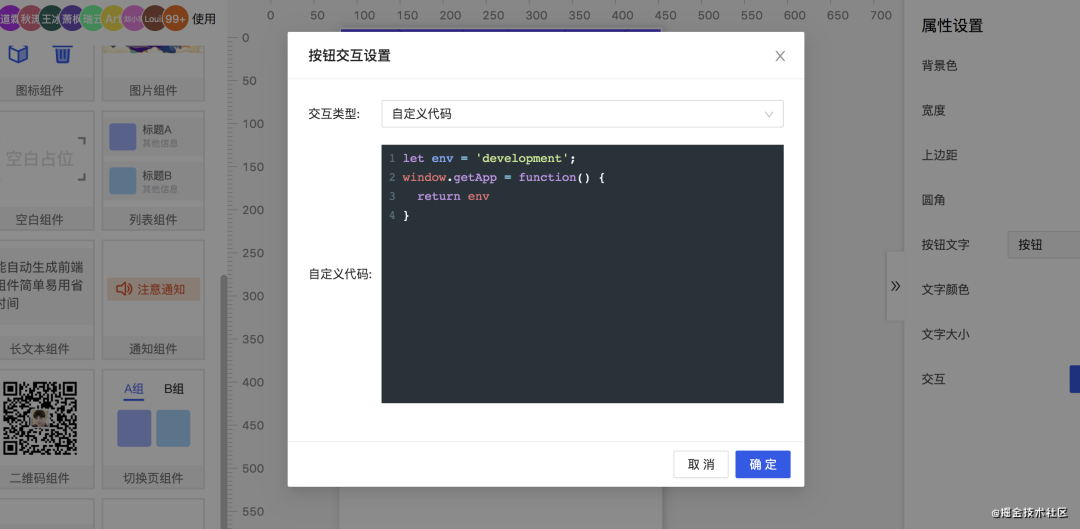Click the 上边距 label
The height and width of the screenshot is (529, 1080).
pos(939,156)
